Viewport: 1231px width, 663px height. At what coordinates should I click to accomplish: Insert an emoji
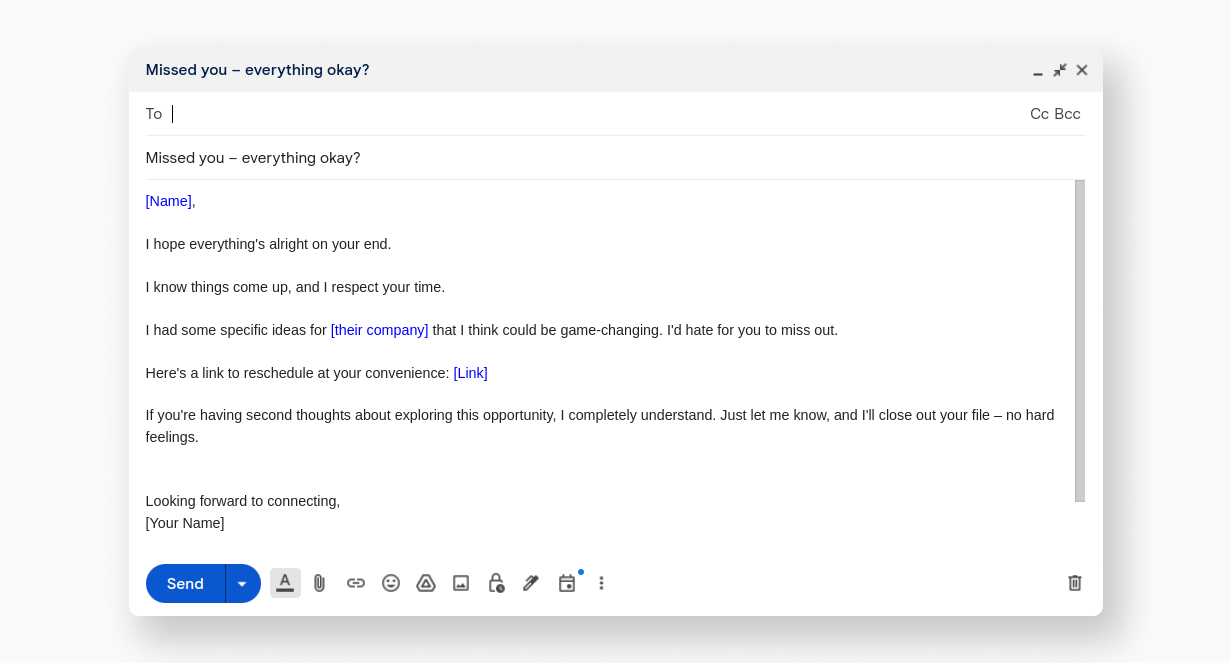point(390,583)
